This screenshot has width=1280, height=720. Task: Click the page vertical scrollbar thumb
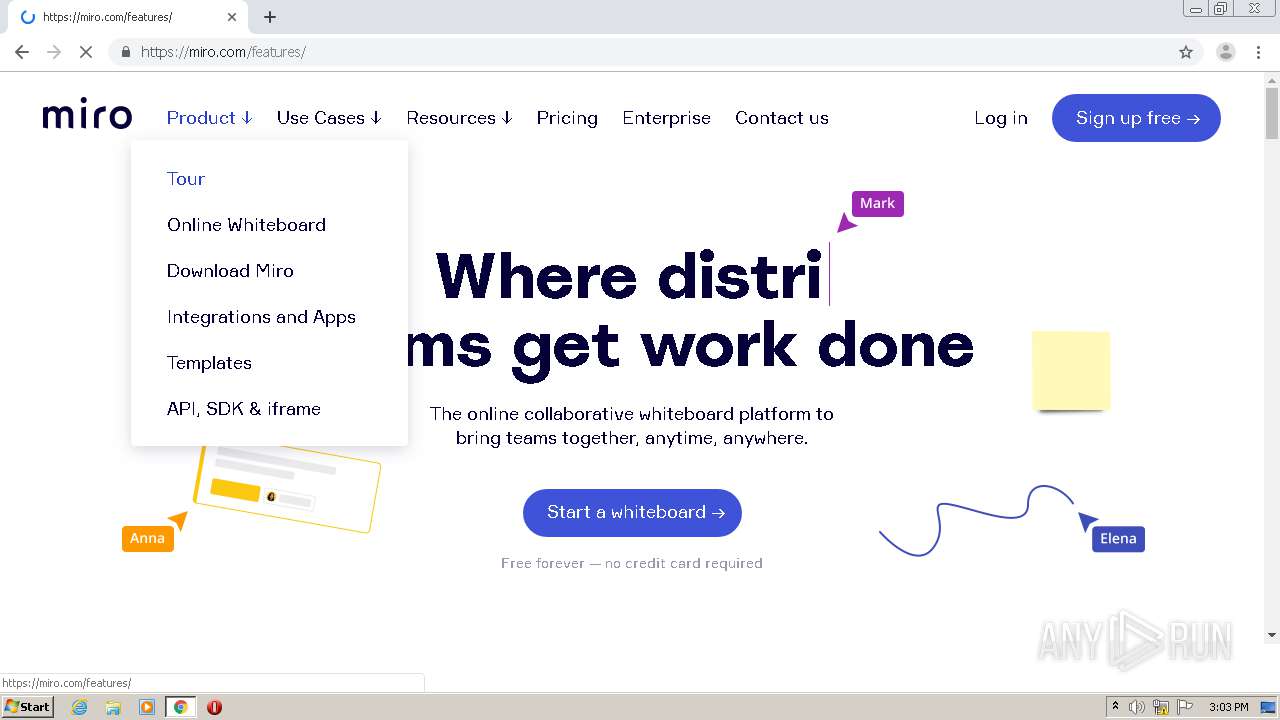pyautogui.click(x=1272, y=112)
